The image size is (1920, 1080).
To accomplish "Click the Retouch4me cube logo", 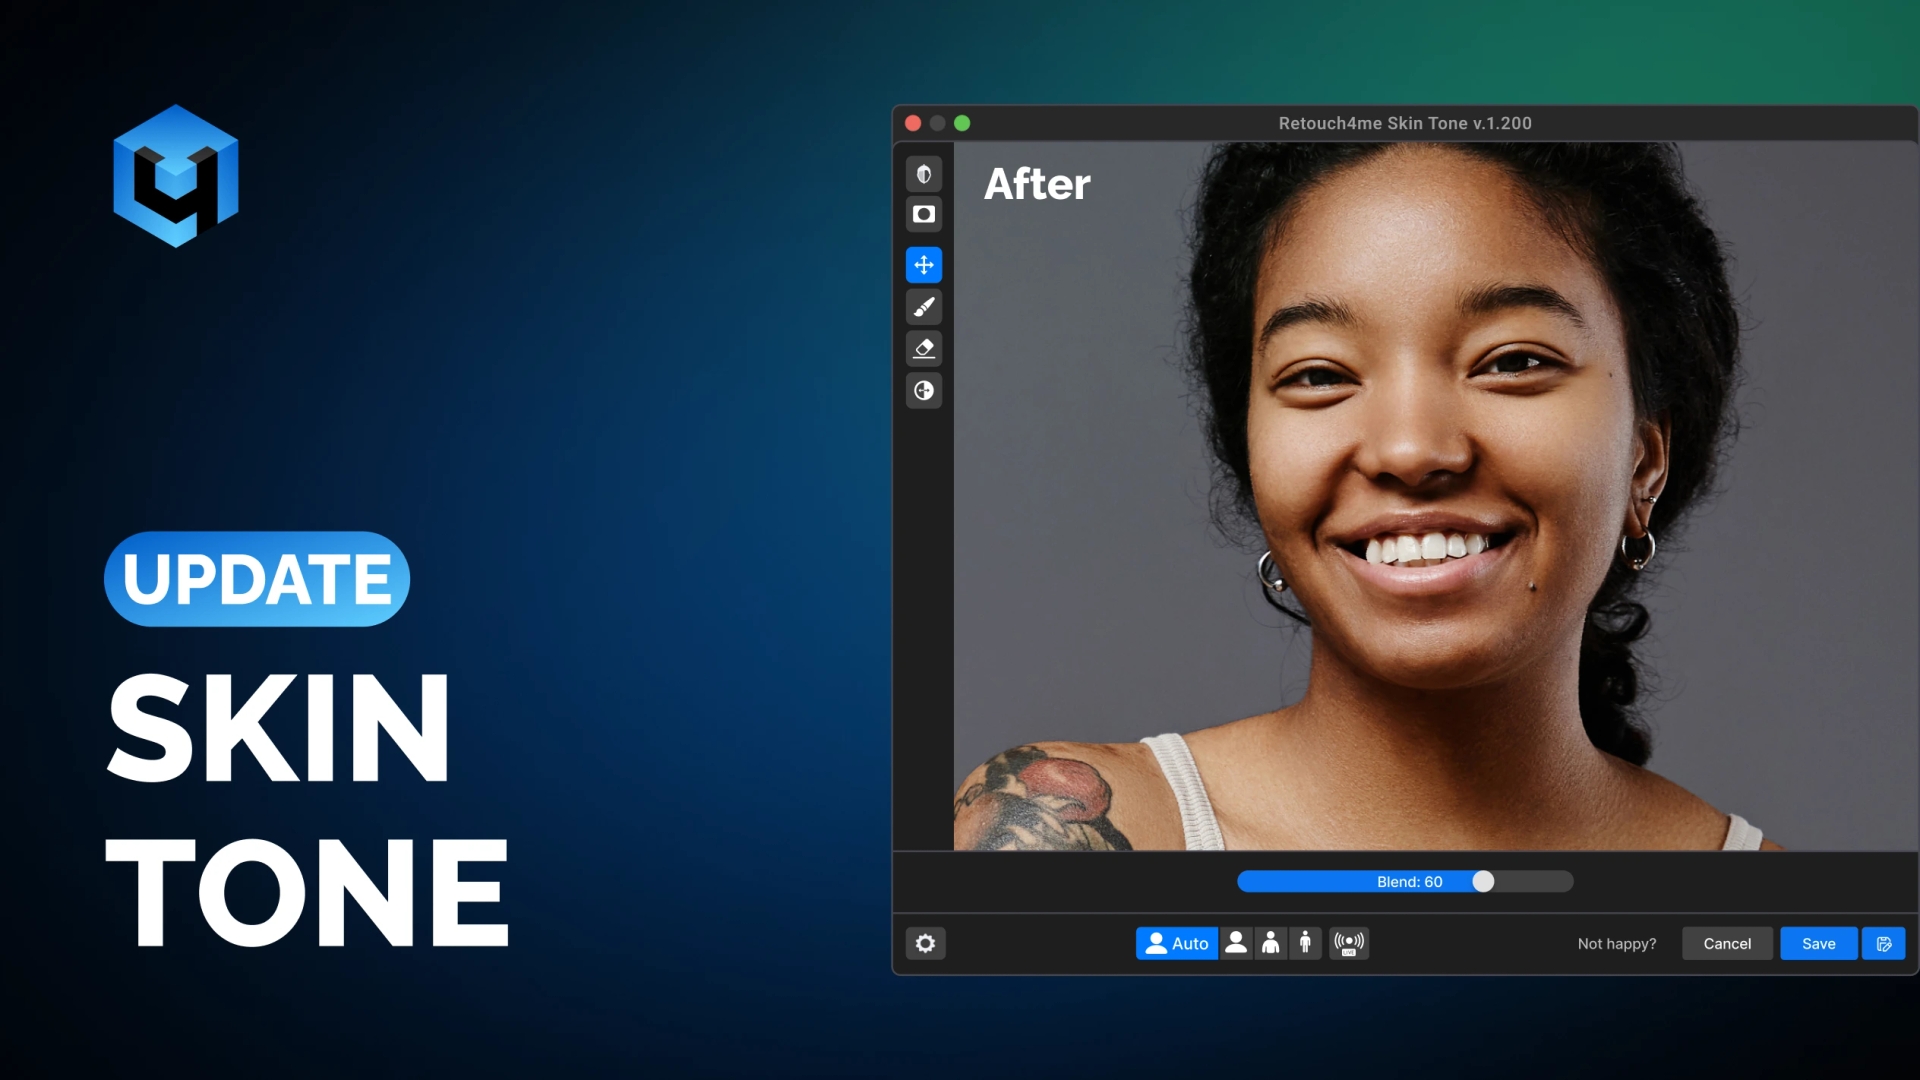I will tap(176, 176).
